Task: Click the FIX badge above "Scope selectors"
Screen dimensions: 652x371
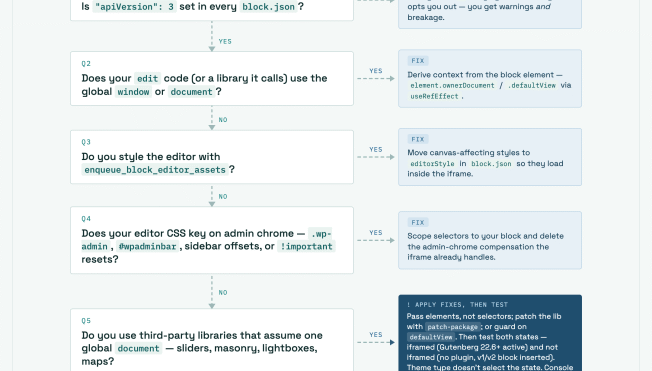Action: [418, 223]
